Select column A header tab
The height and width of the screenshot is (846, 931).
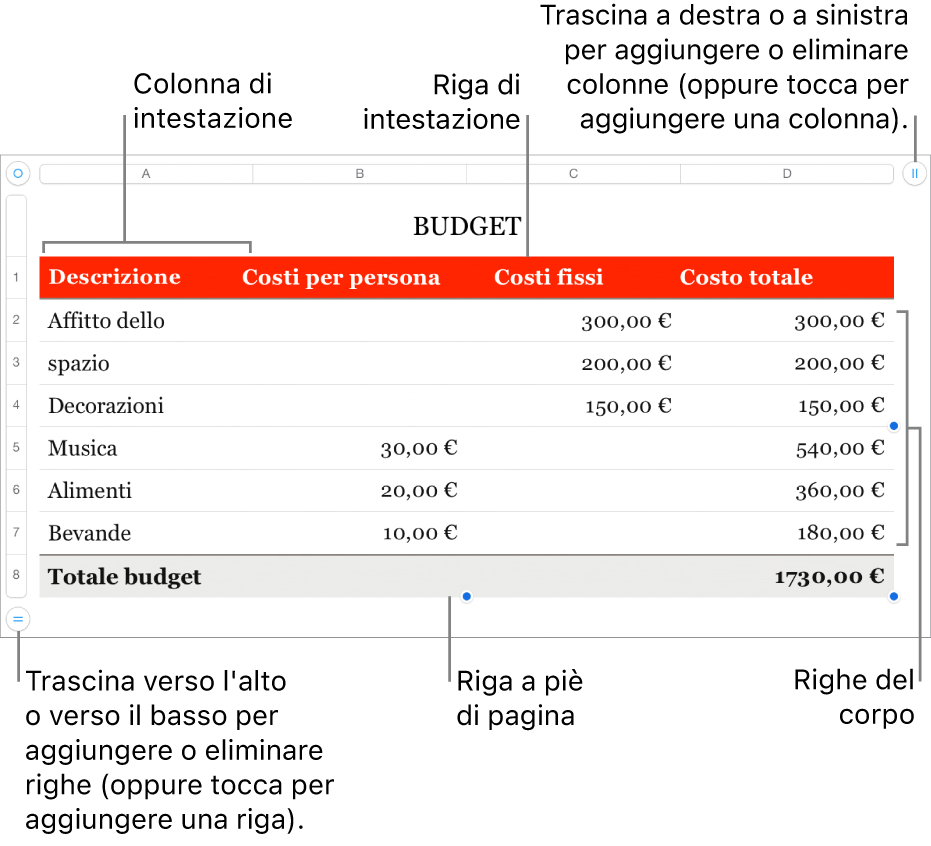pos(146,174)
